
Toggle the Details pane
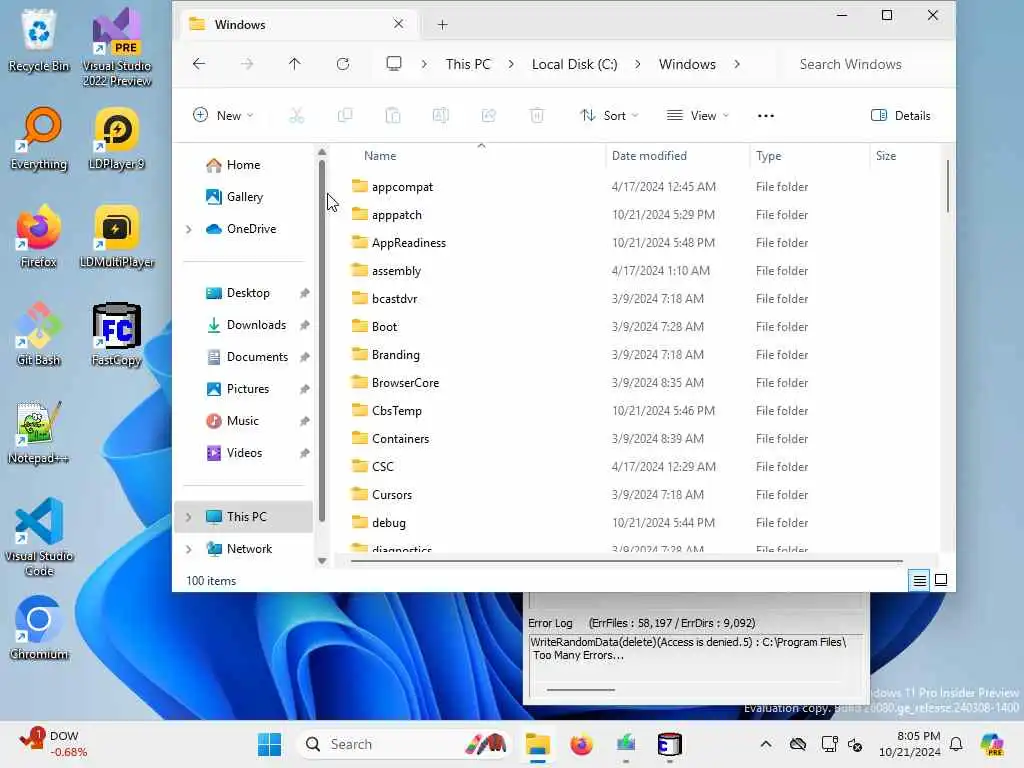[901, 116]
